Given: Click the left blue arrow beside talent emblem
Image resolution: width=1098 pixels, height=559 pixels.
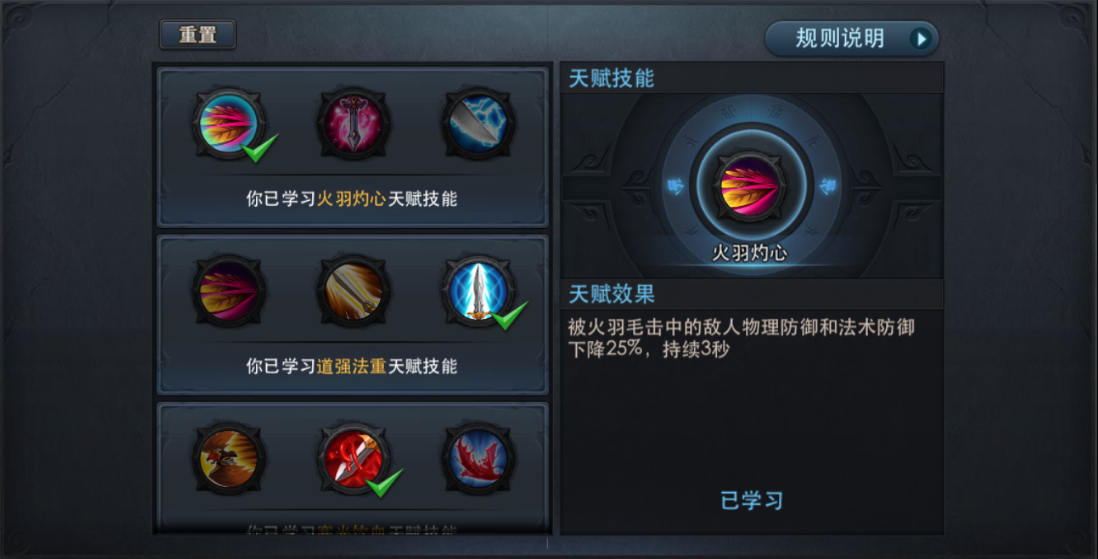Looking at the screenshot, I should coord(675,186).
